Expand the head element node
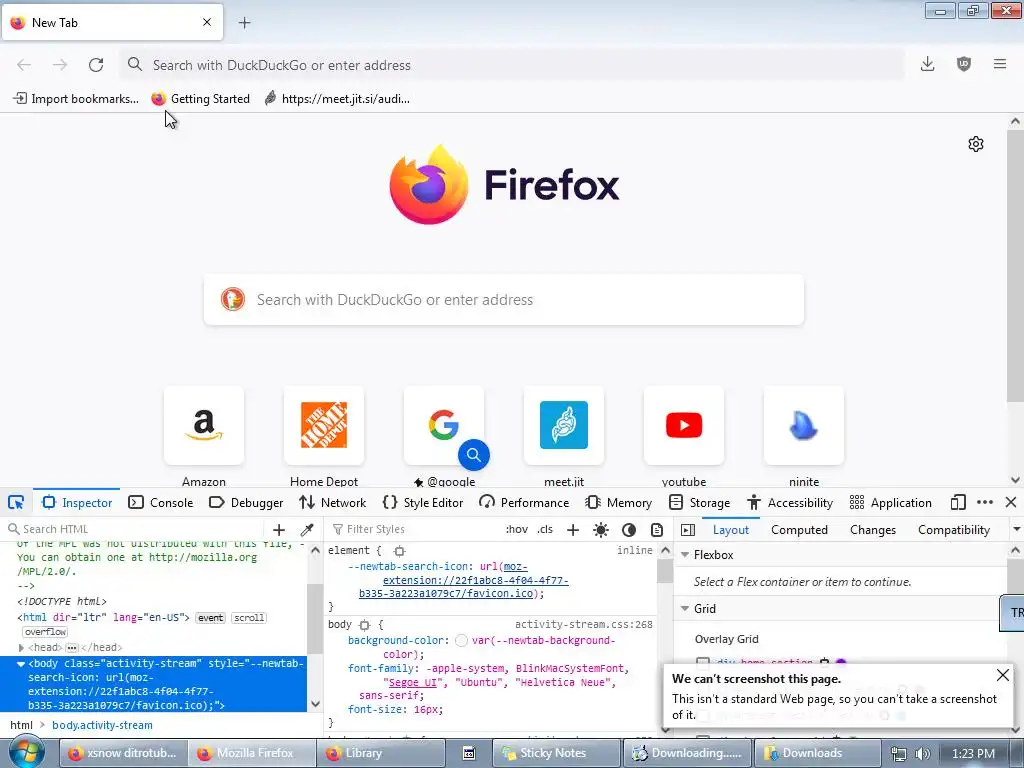This screenshot has height=768, width=1024. [x=22, y=648]
